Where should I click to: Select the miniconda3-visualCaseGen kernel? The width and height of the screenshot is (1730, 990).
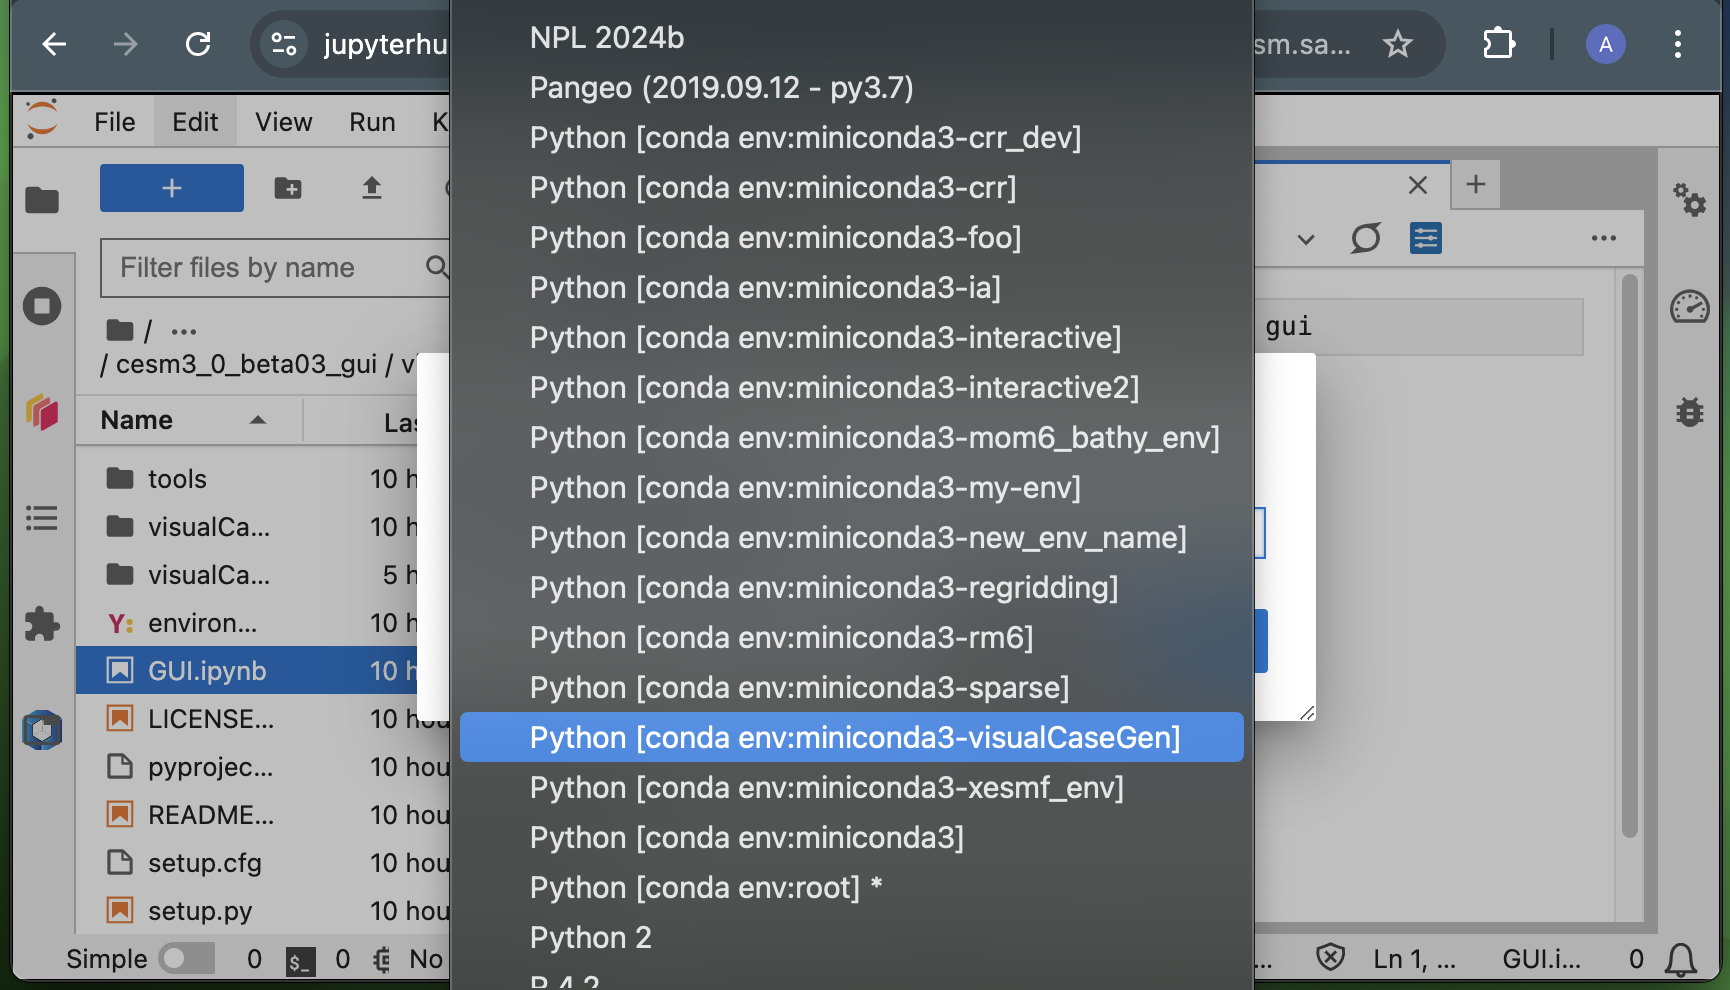pyautogui.click(x=852, y=738)
